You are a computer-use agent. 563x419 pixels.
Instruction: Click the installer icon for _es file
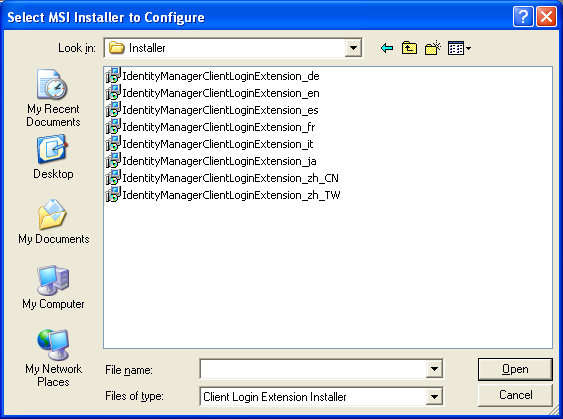pyautogui.click(x=113, y=110)
